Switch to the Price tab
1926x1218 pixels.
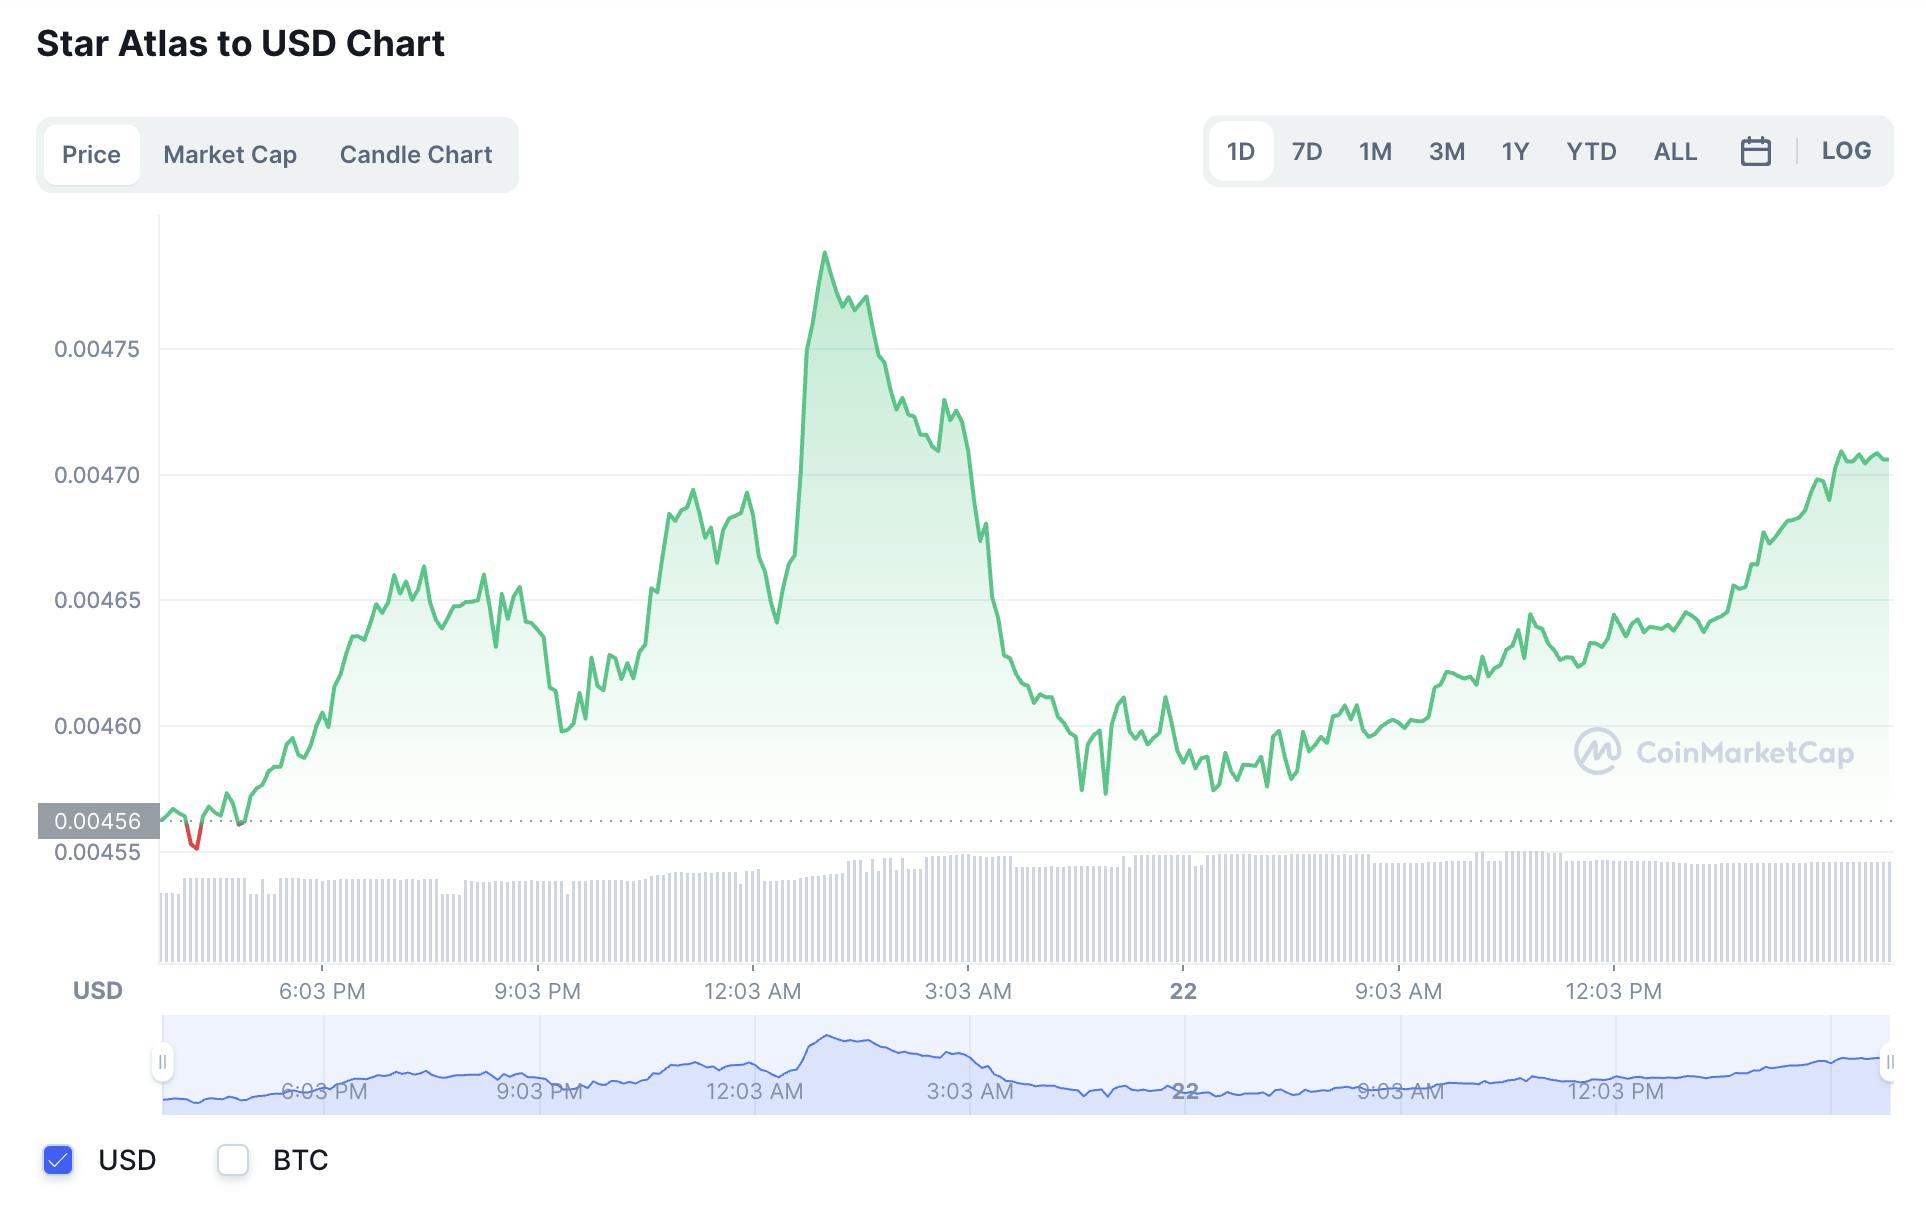pyautogui.click(x=91, y=154)
